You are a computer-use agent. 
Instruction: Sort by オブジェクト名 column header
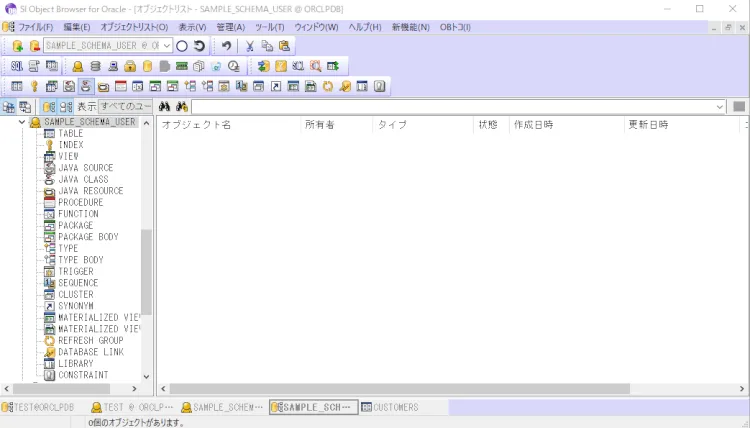(x=197, y=125)
